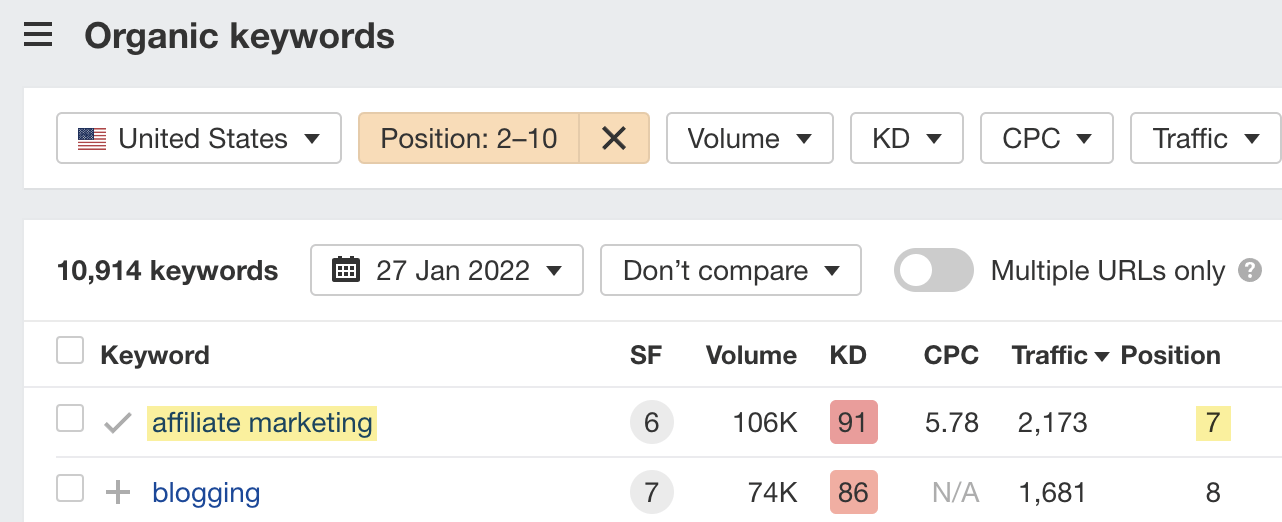Toggle the Multiple URLs only switch
The height and width of the screenshot is (522, 1282).
coord(933,270)
